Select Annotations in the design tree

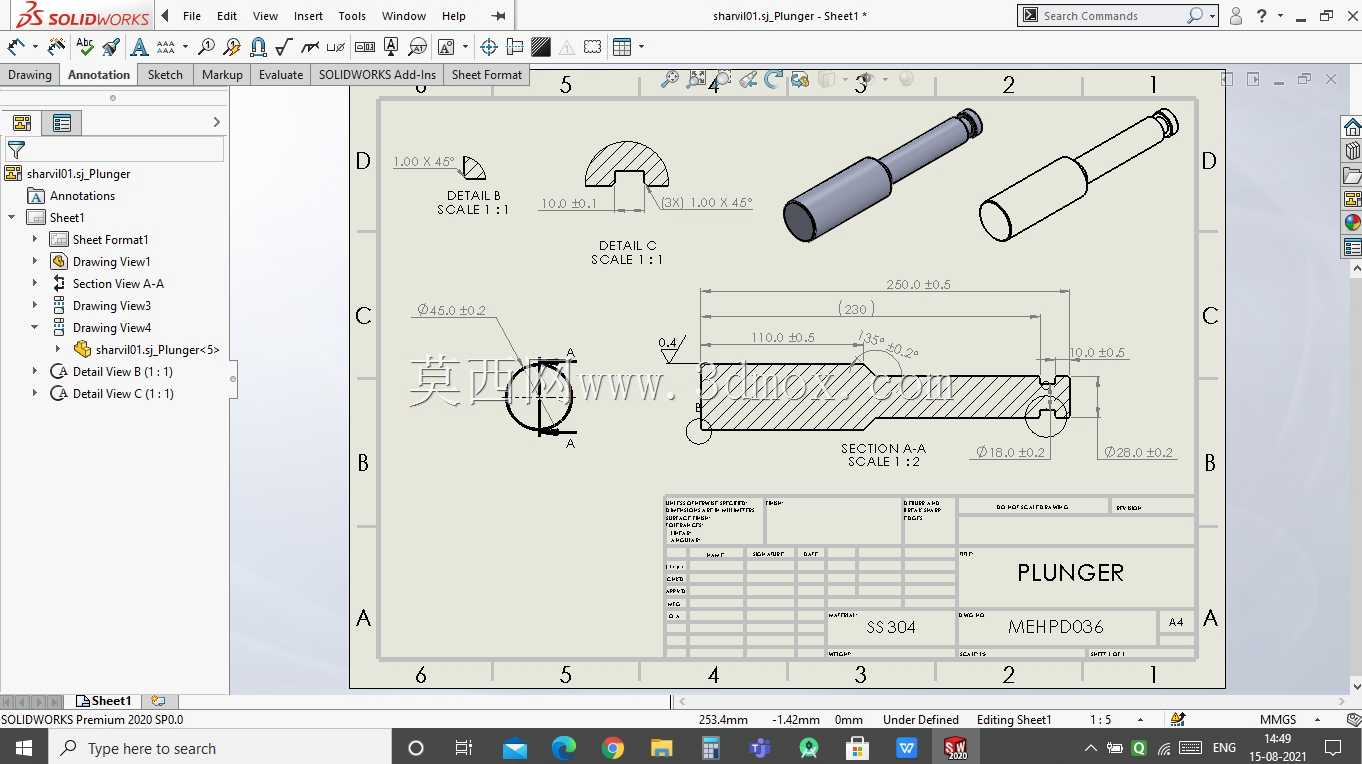82,195
